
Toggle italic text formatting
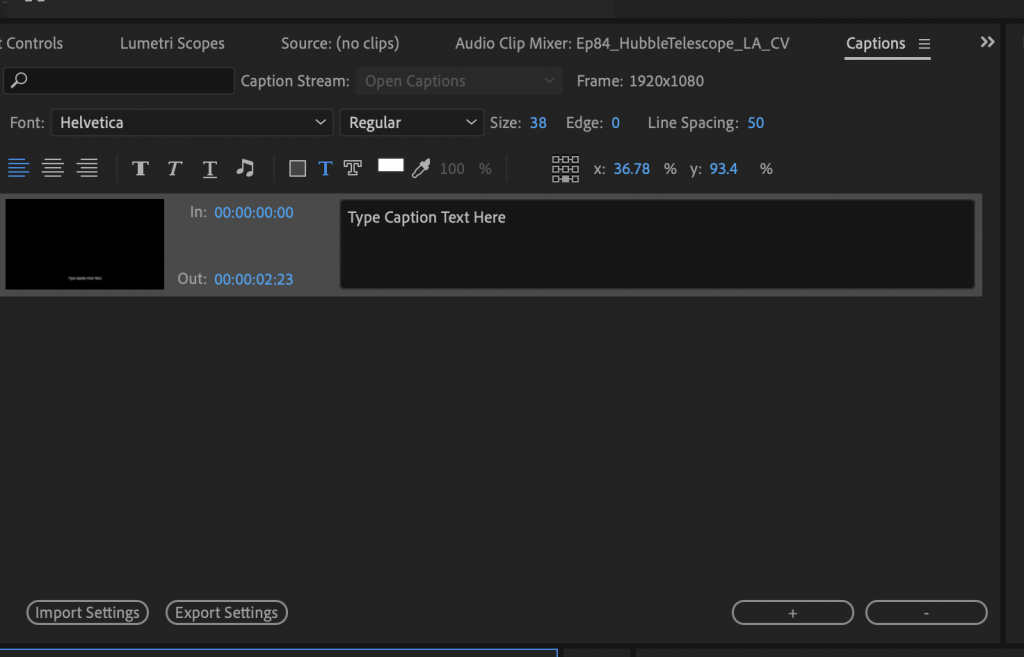click(x=174, y=169)
